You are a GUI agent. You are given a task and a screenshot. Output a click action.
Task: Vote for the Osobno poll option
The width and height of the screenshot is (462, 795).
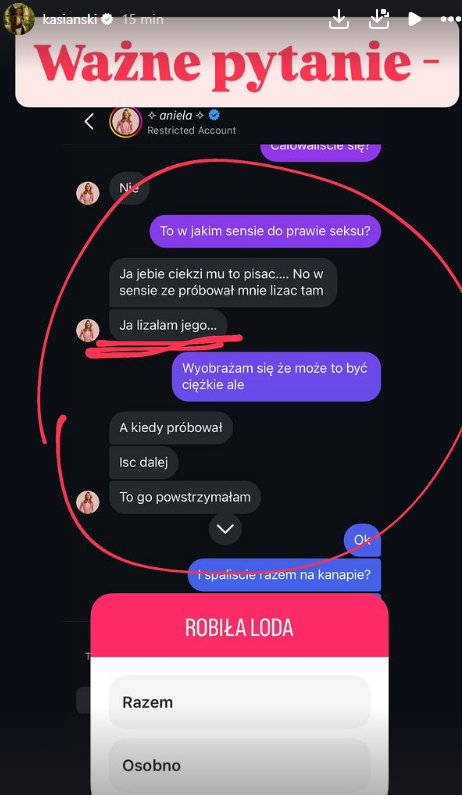pyautogui.click(x=239, y=765)
